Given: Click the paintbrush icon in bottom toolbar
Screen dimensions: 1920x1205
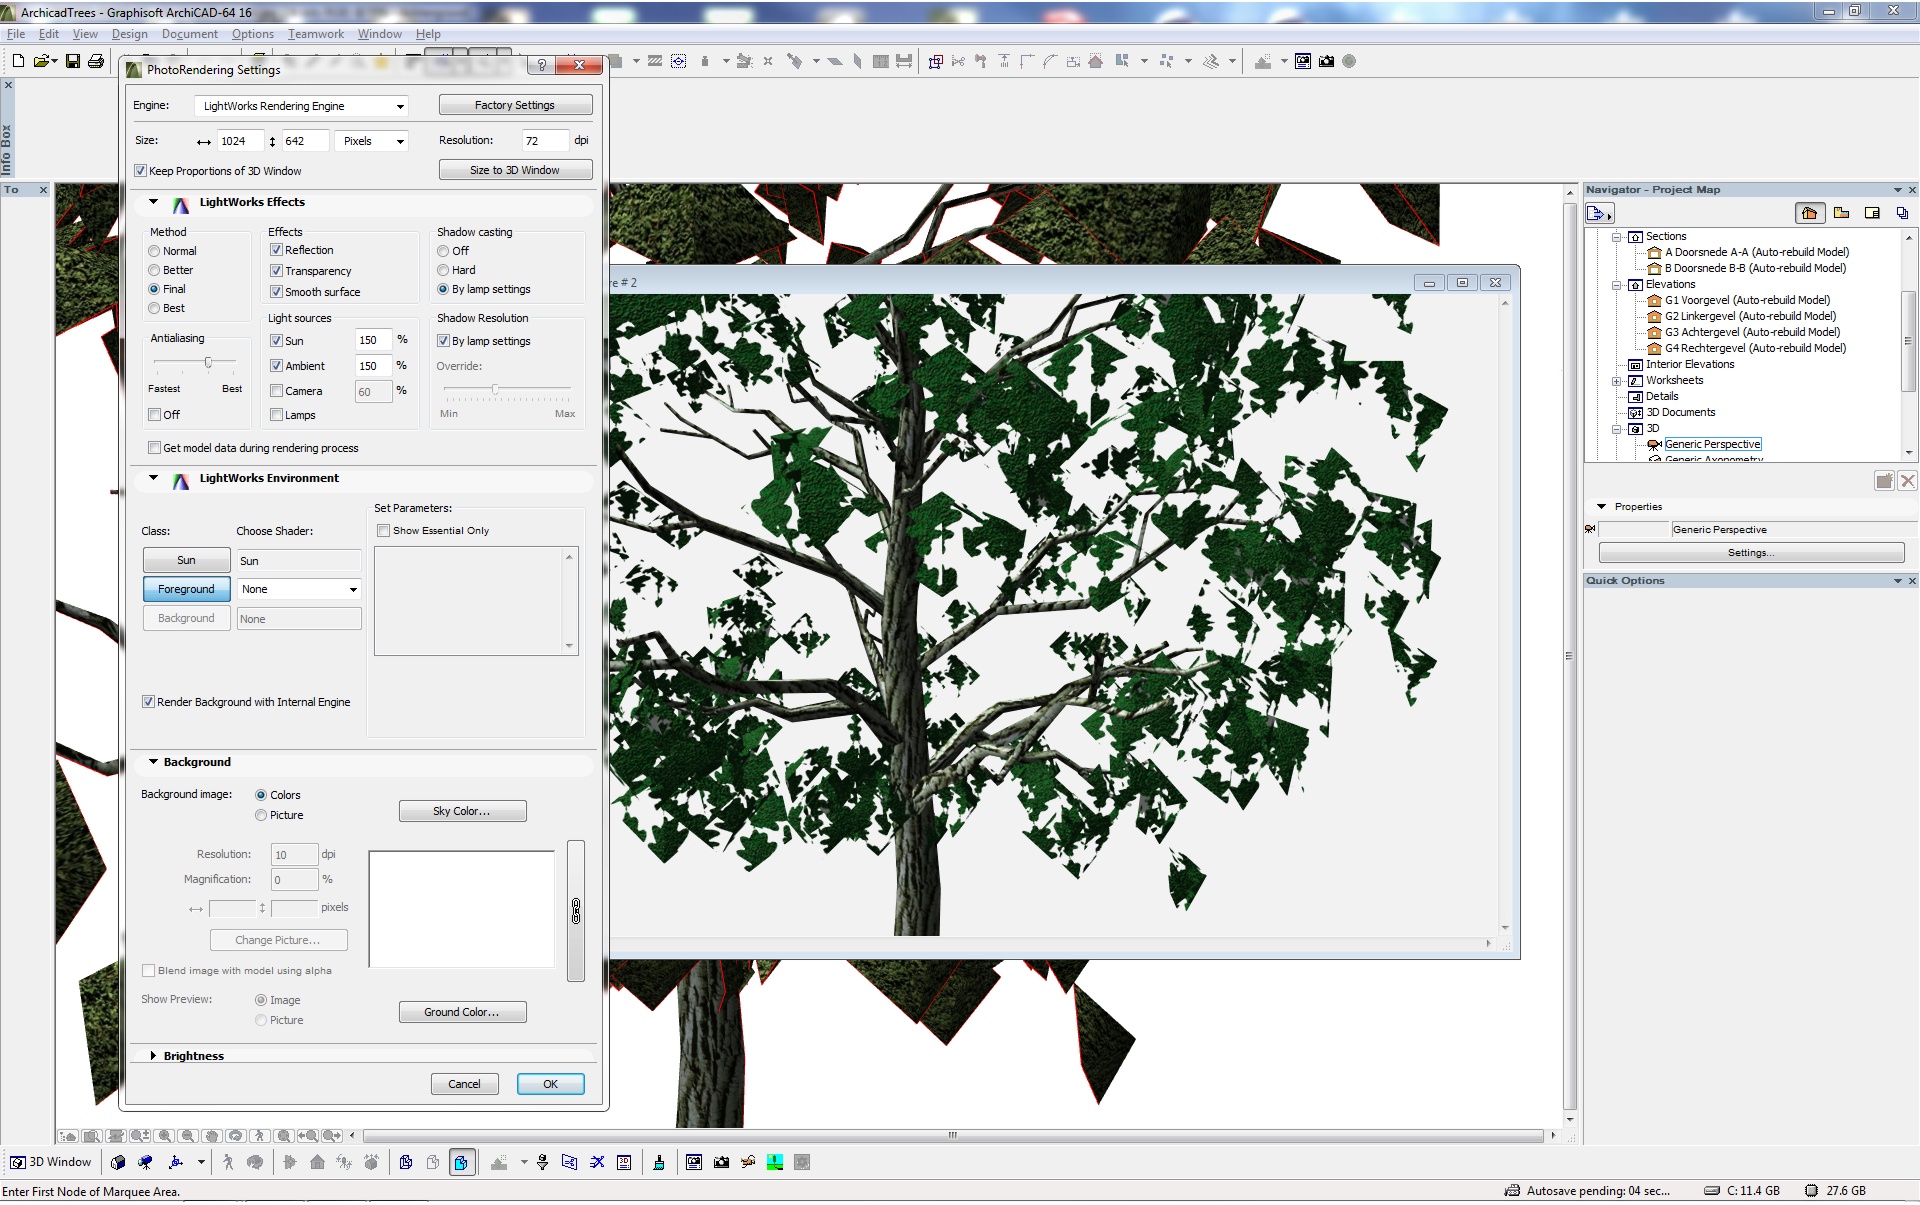Looking at the screenshot, I should (659, 1162).
